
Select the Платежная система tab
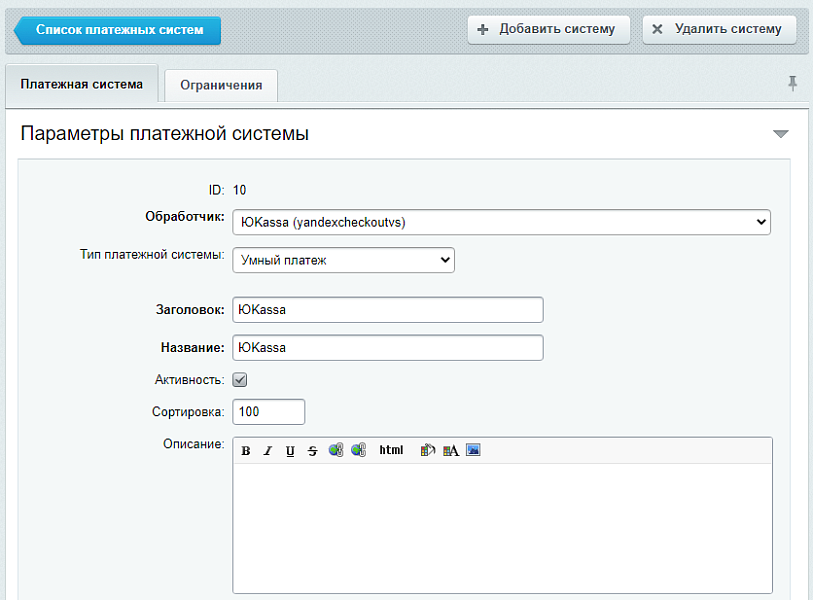(x=82, y=84)
